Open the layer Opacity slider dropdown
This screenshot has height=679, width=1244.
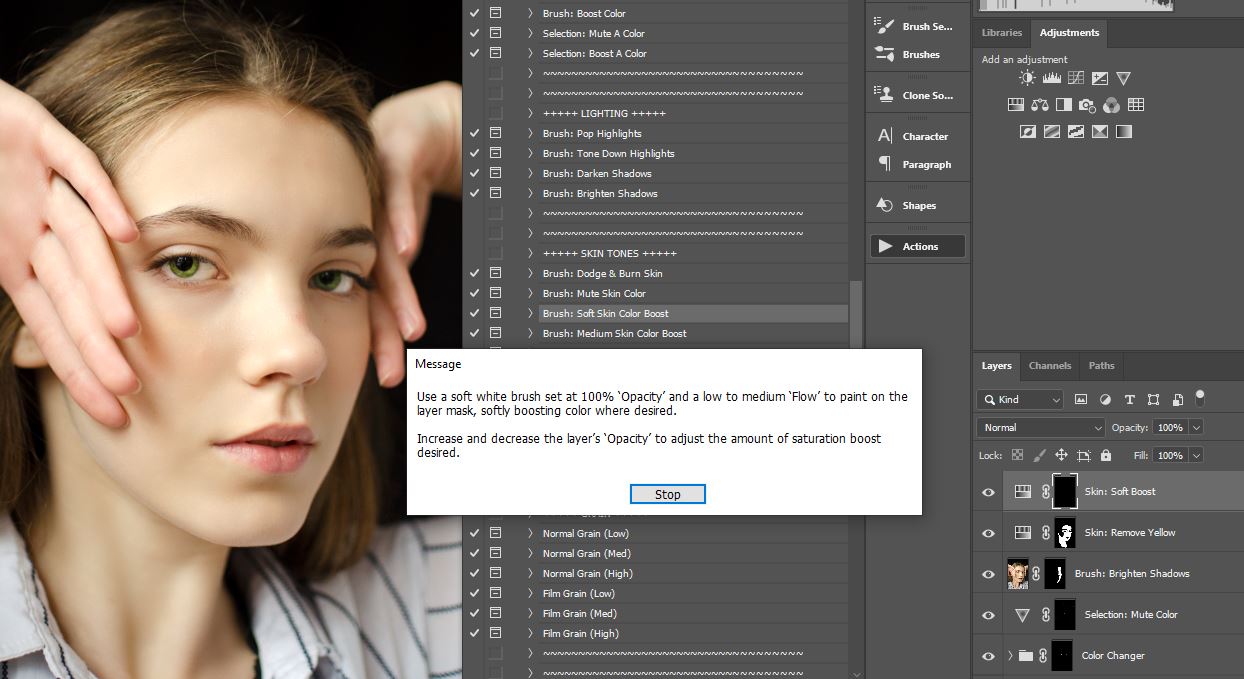(1196, 427)
